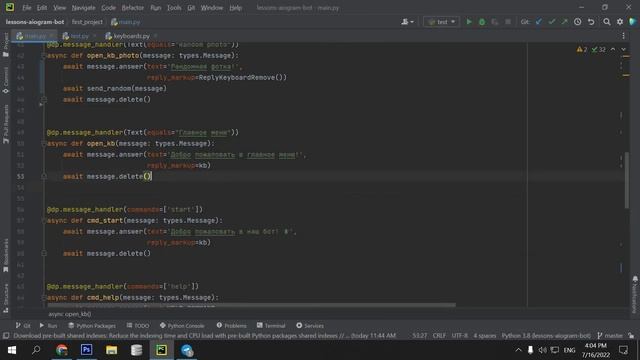
Task: Open the Structure tool window from the left sidebar
Action: click(x=6, y=298)
